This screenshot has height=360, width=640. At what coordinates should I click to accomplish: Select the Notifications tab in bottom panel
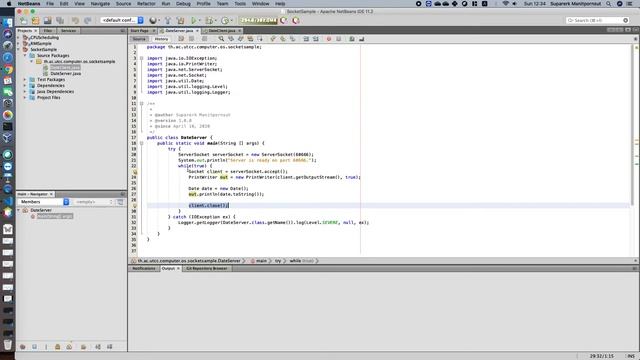(x=144, y=268)
